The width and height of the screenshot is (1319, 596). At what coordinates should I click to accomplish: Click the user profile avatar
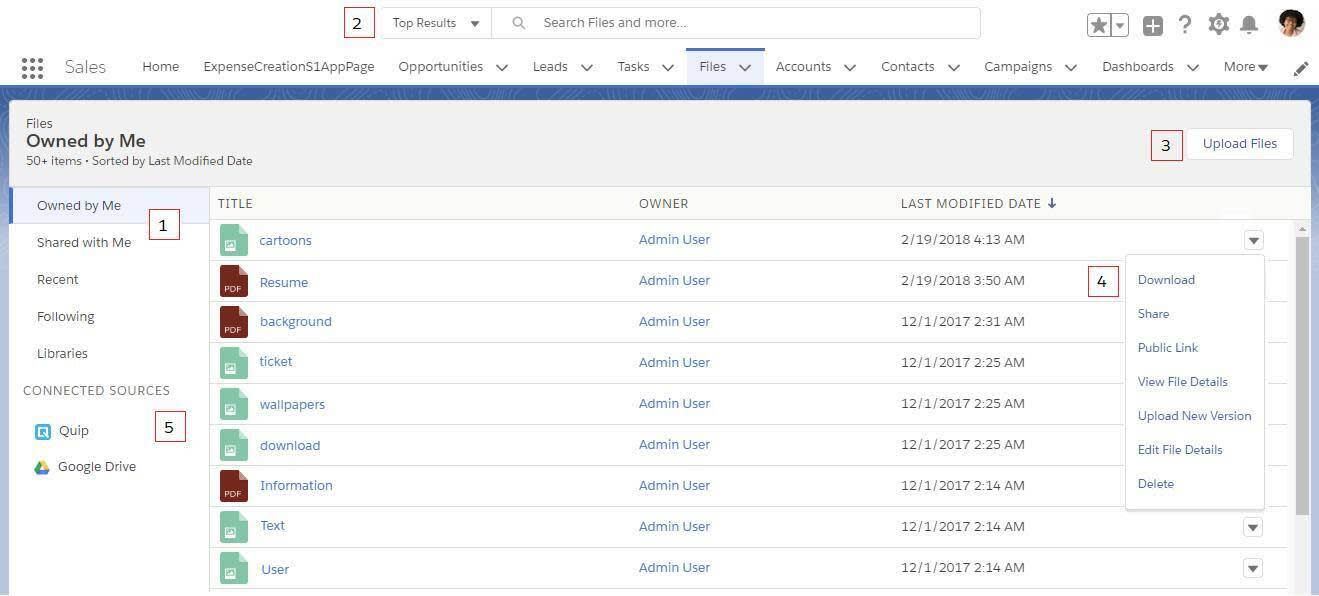coord(1291,23)
